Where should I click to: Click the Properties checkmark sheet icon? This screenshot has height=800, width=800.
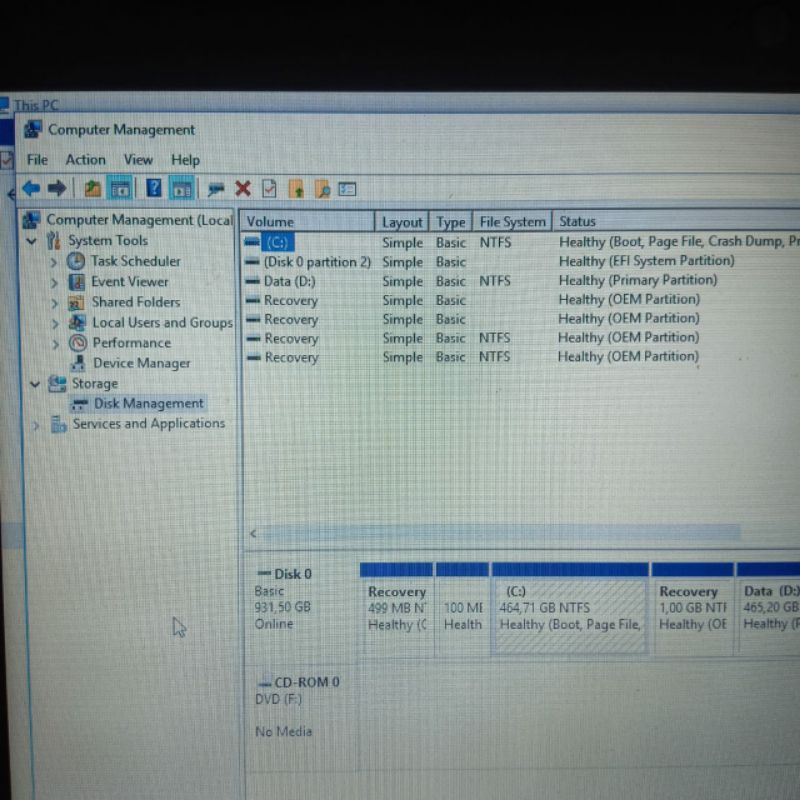(269, 188)
